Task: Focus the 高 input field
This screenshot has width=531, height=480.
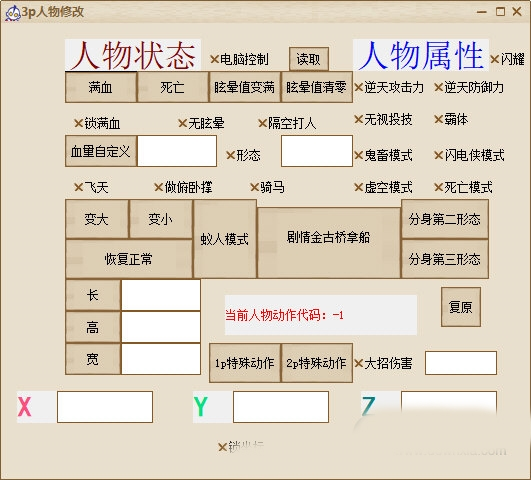Action: tap(161, 327)
